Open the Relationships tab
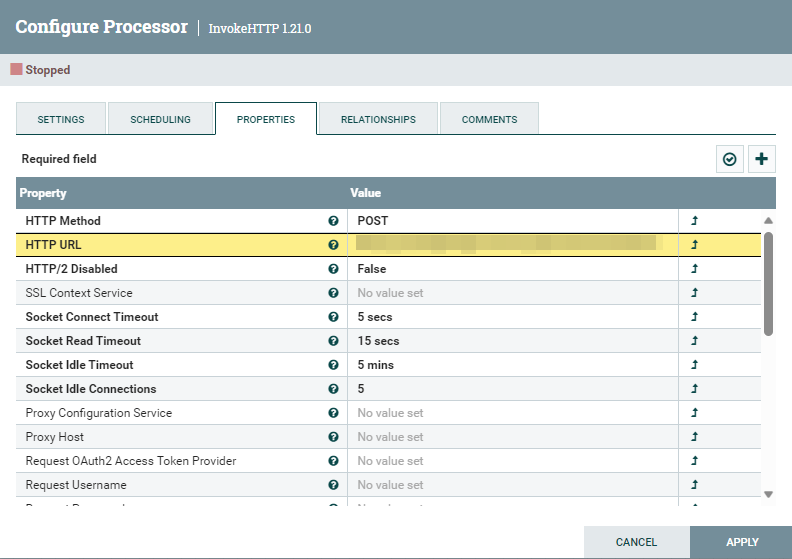 (x=378, y=119)
